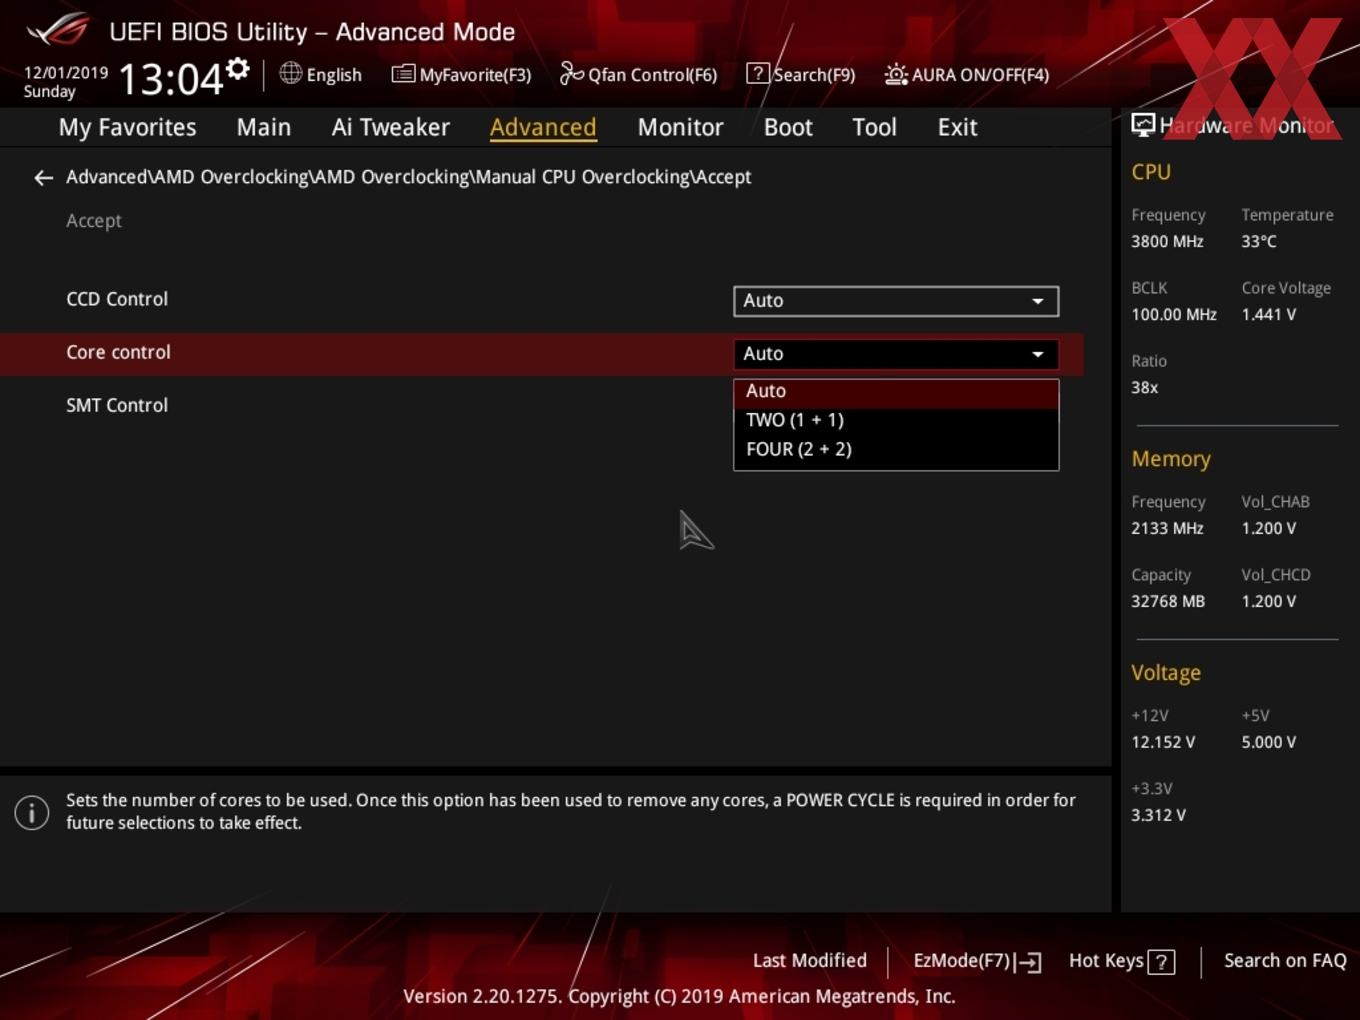The width and height of the screenshot is (1360, 1020).
Task: Choose Auto in Core control list
Action: point(896,392)
